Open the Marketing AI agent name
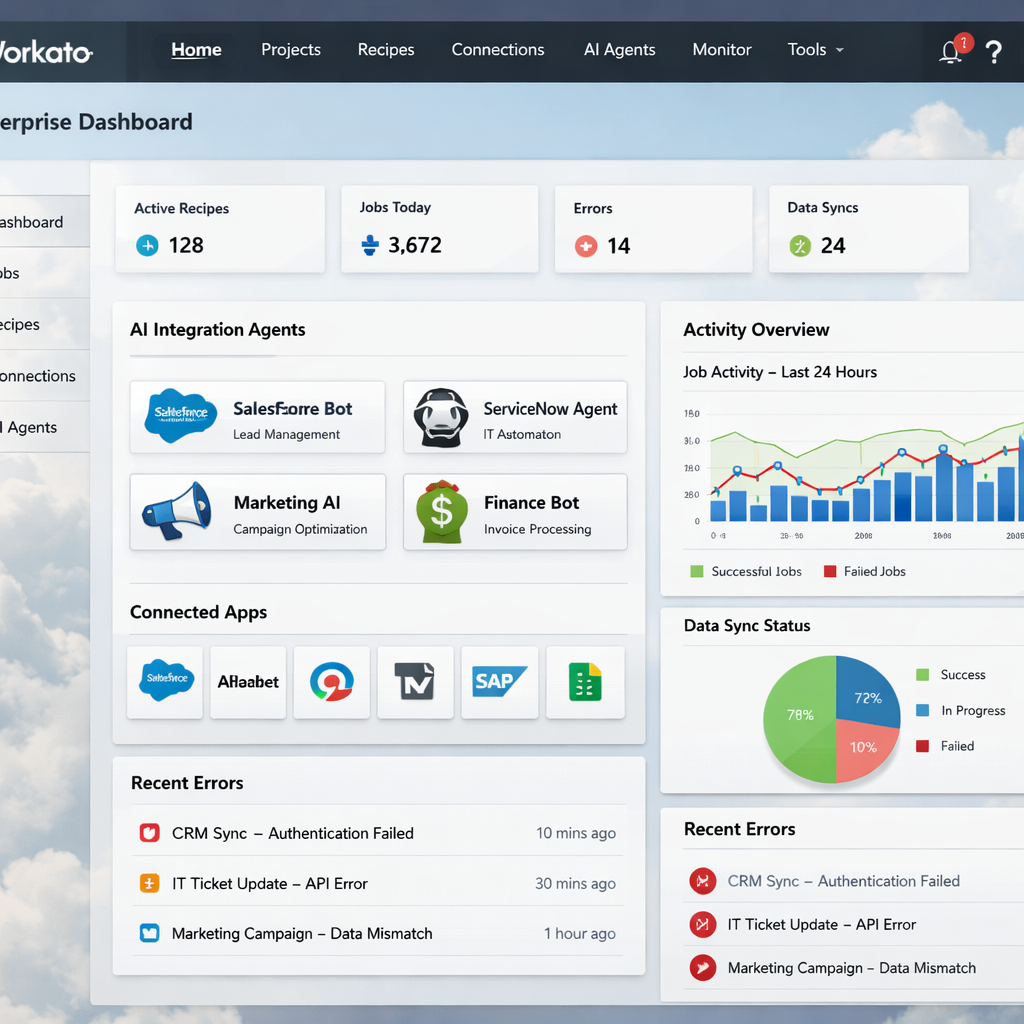The width and height of the screenshot is (1024, 1024). tap(287, 503)
